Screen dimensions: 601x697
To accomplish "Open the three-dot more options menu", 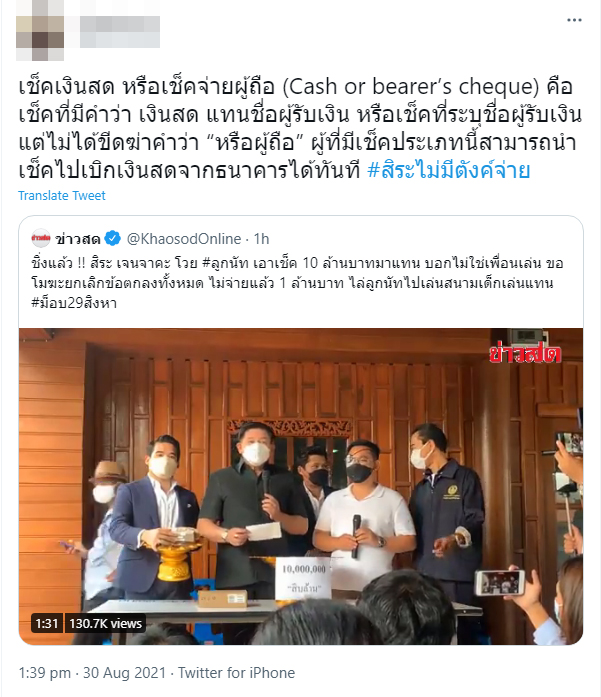I will [x=574, y=20].
